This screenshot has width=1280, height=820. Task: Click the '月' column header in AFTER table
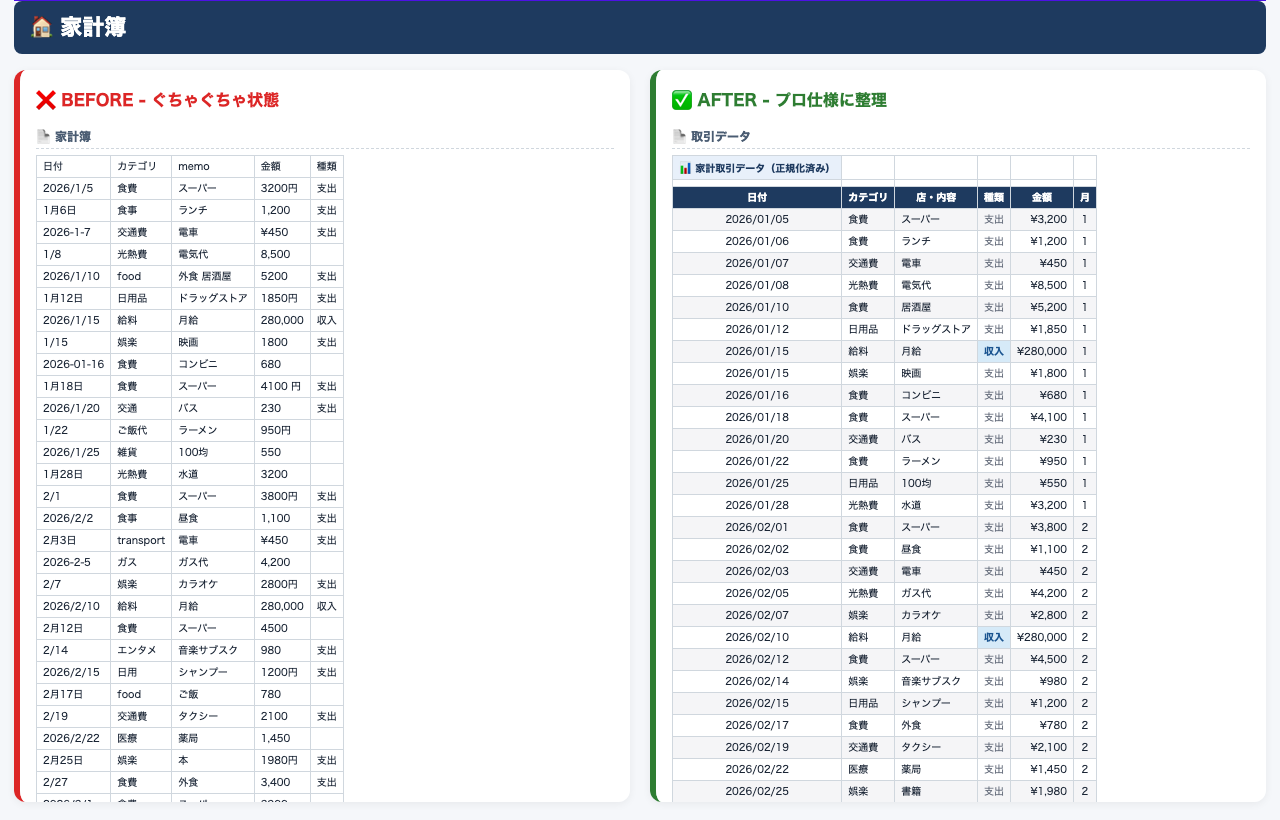[x=1085, y=198]
